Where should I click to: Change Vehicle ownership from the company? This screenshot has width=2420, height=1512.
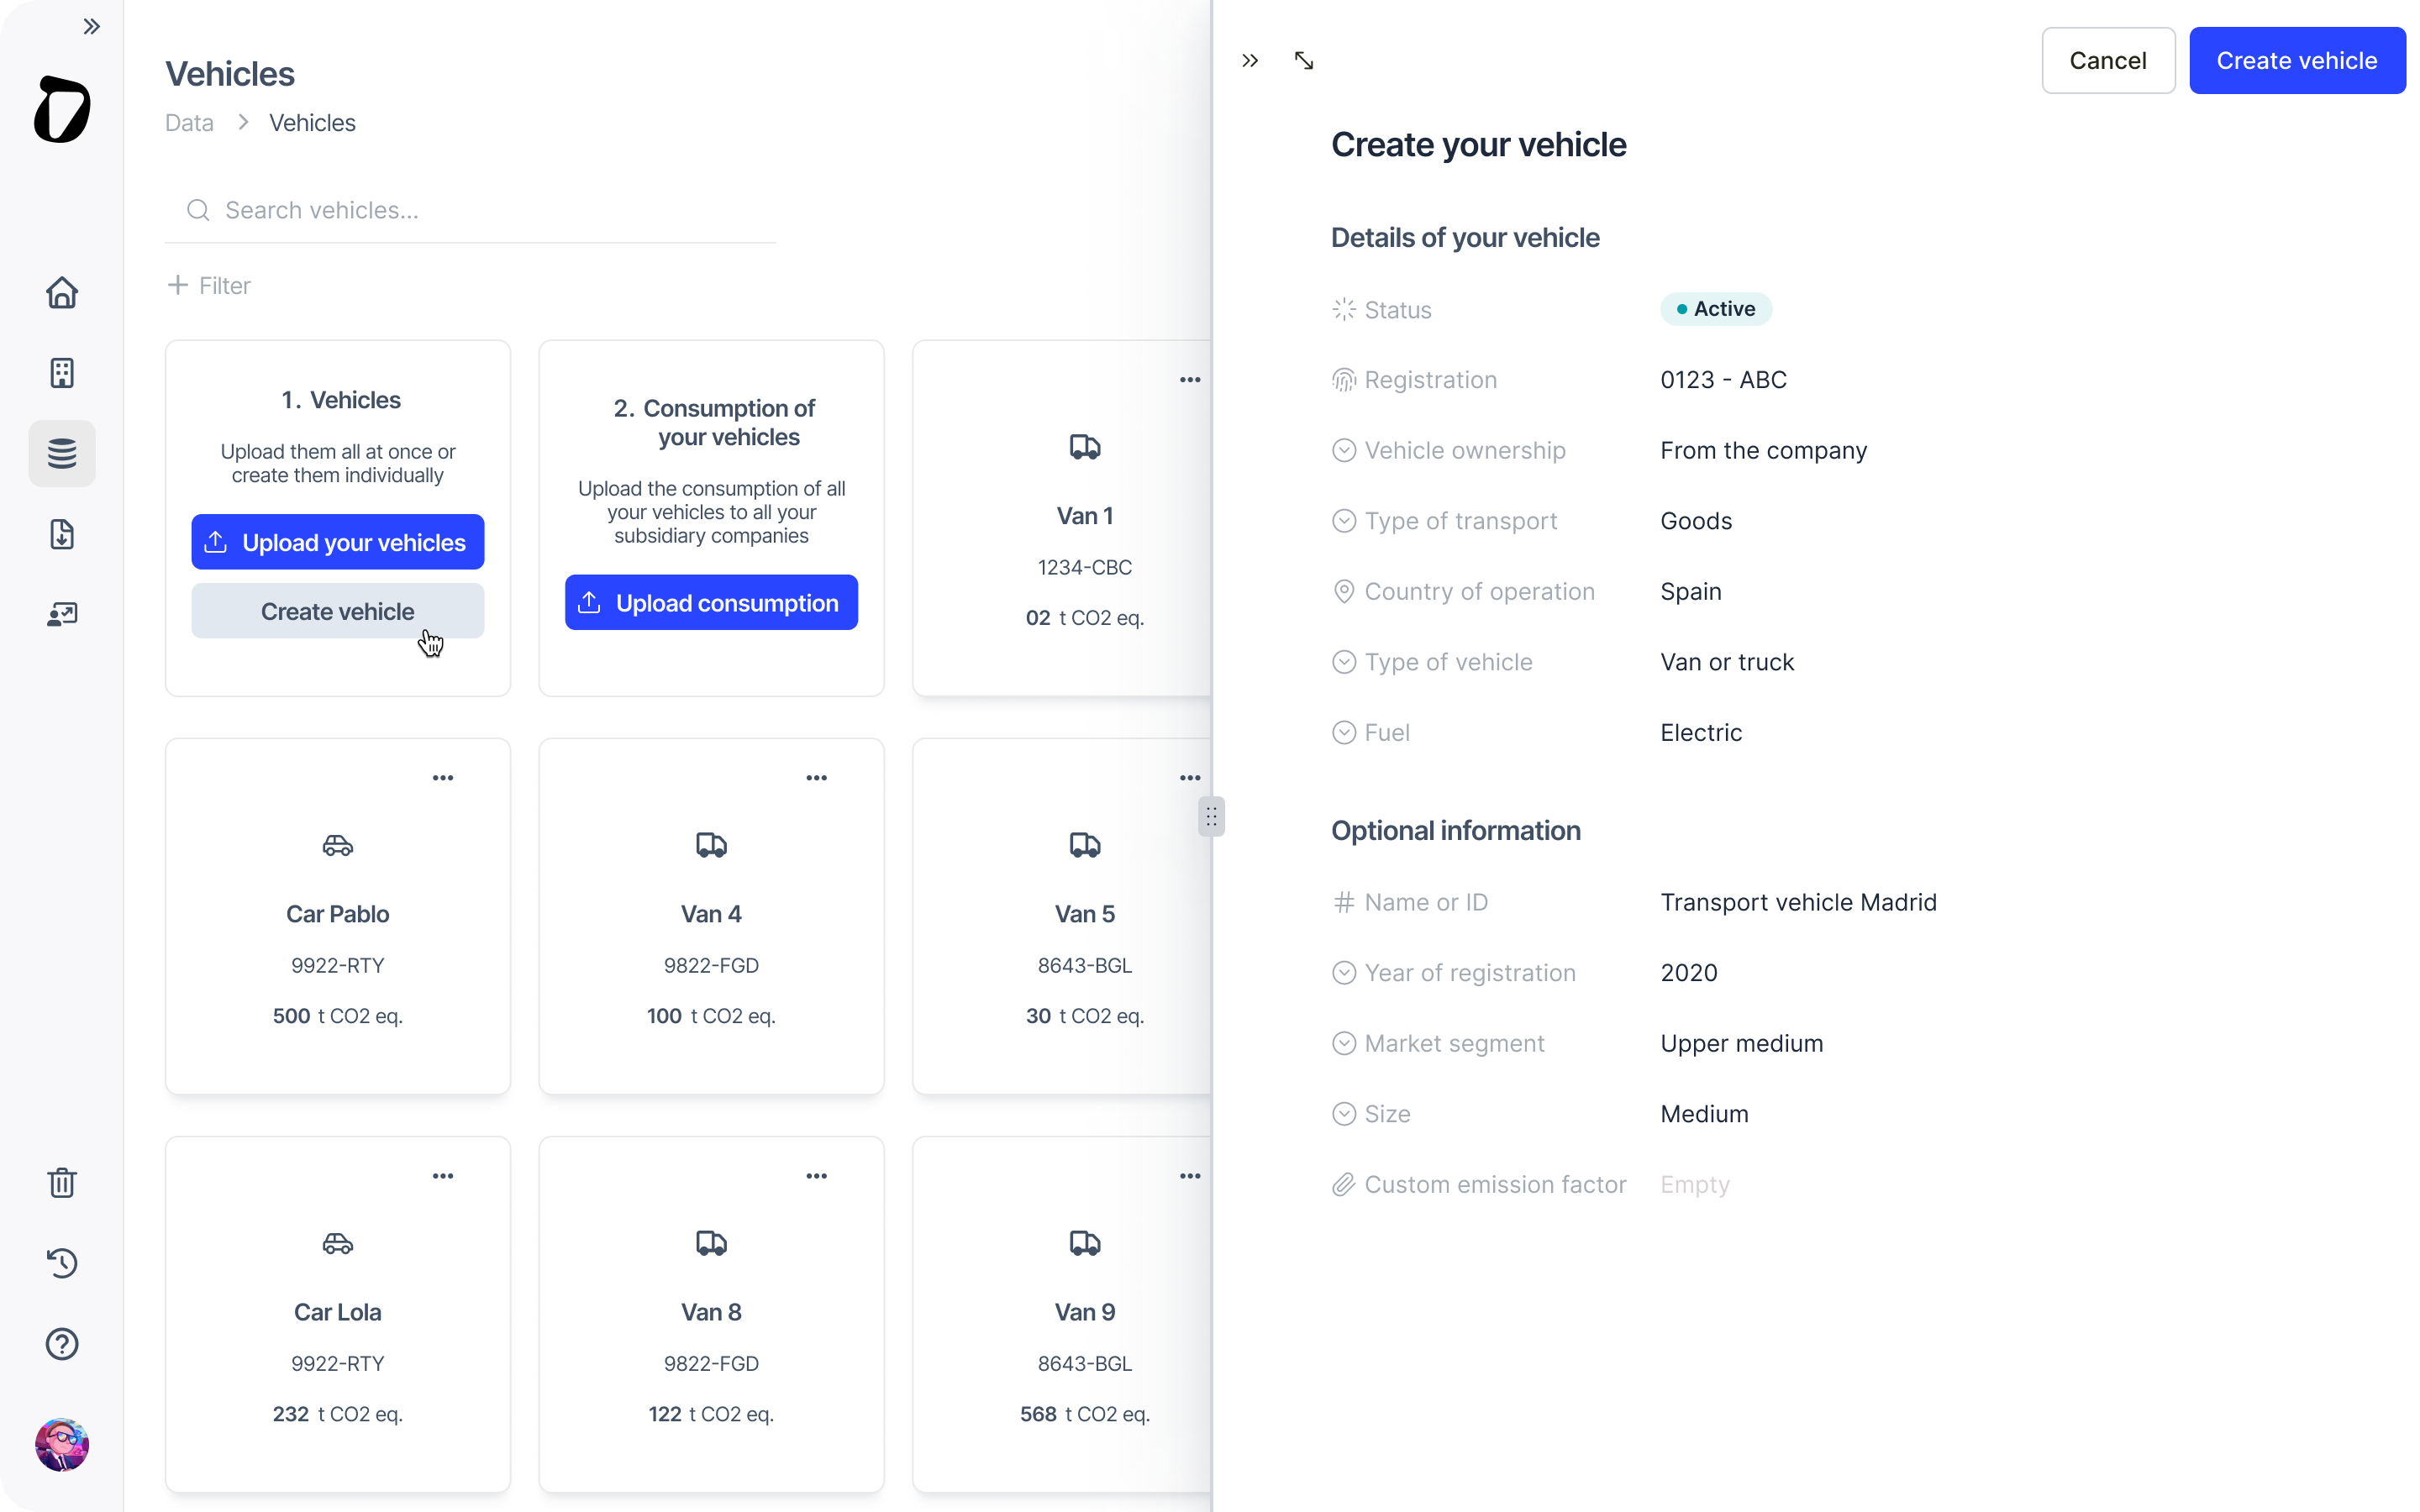(x=1763, y=451)
